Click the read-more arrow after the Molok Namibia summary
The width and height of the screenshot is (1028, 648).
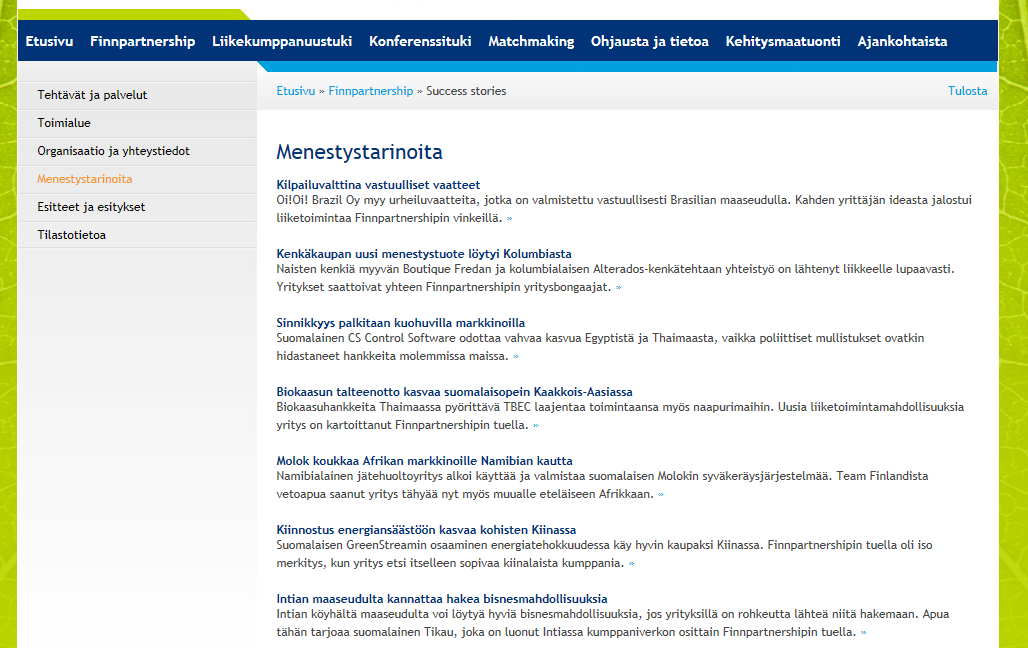661,495
